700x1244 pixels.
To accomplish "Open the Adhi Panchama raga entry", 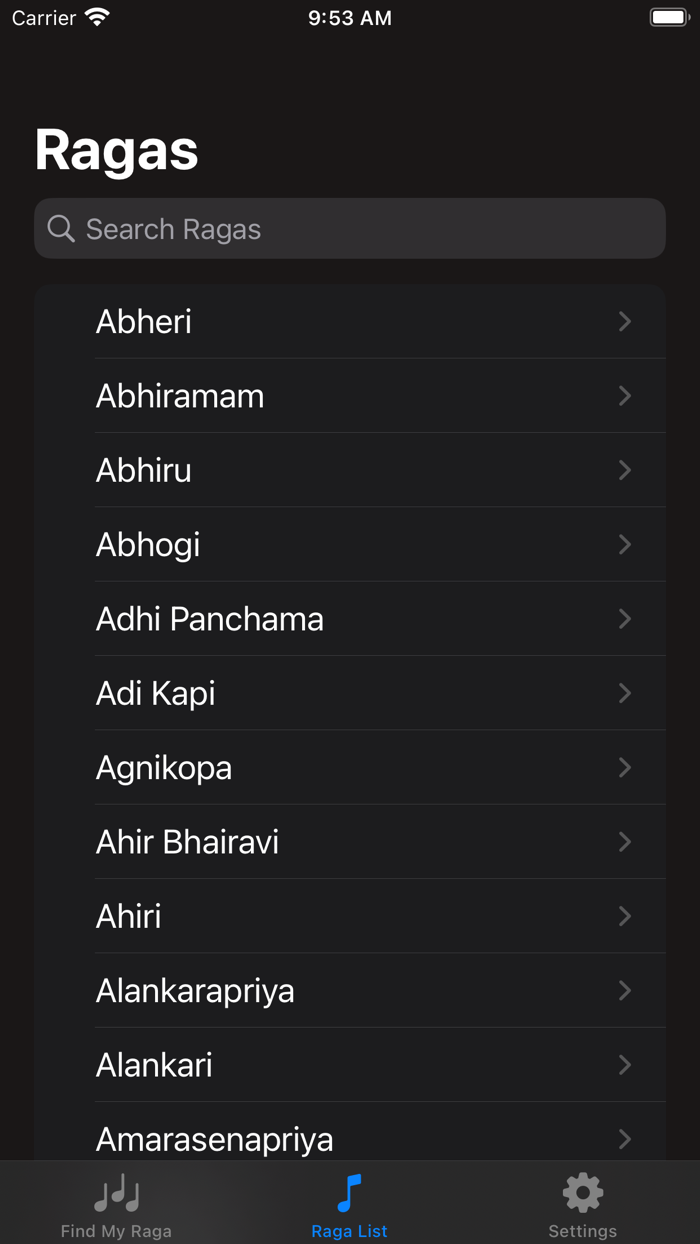I will click(350, 618).
